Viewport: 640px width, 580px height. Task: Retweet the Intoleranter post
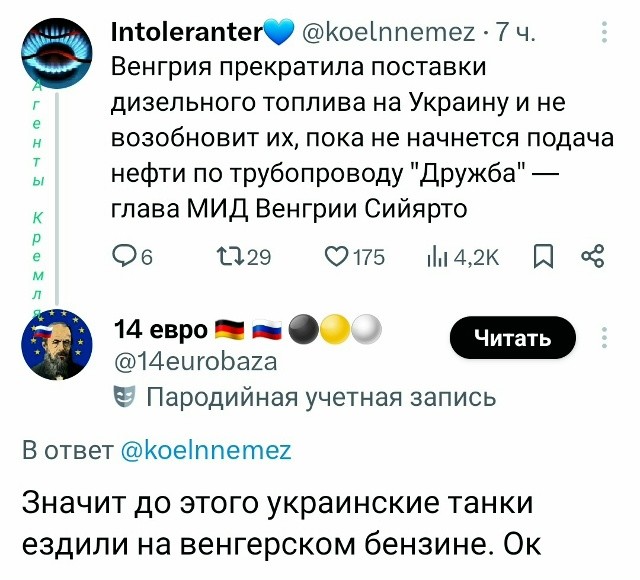[x=232, y=256]
